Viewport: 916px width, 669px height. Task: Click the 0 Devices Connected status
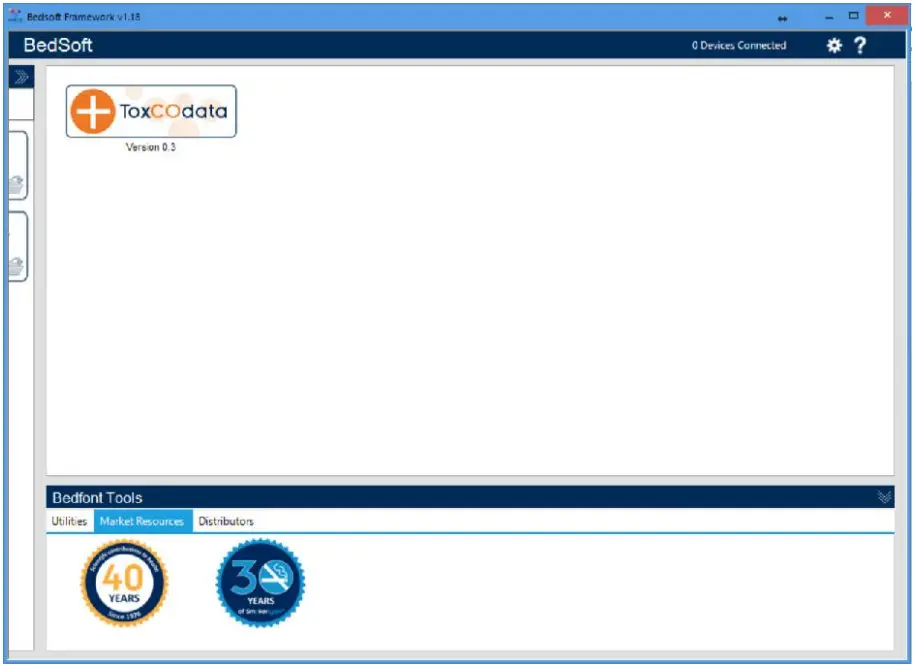738,45
